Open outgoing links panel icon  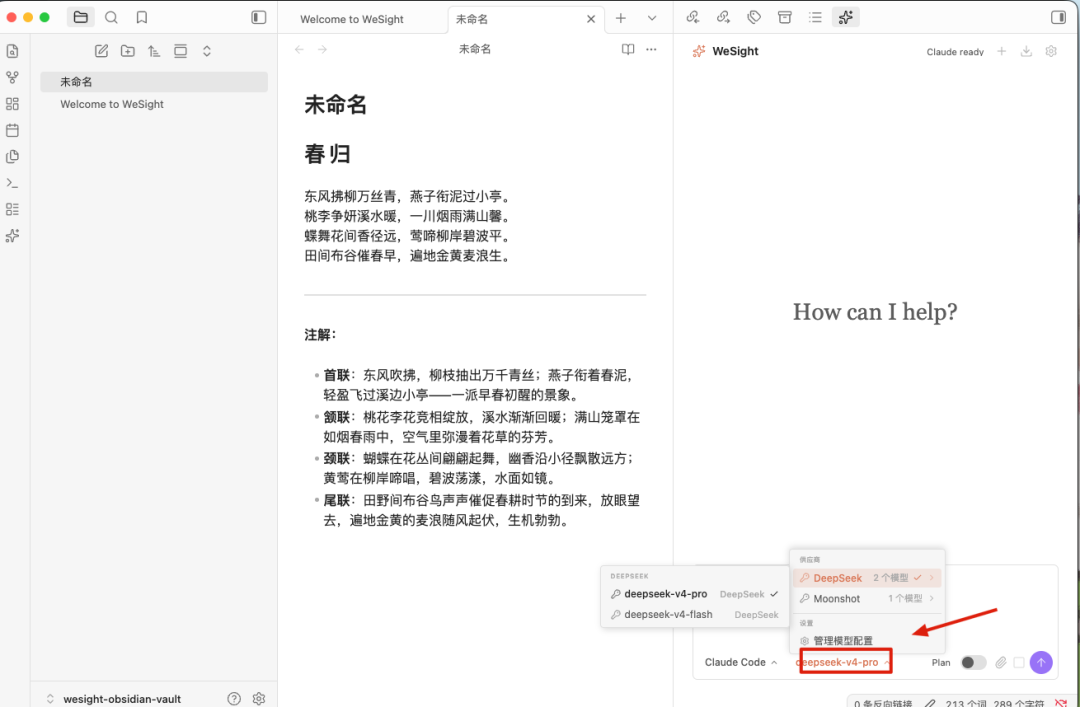click(x=723, y=17)
